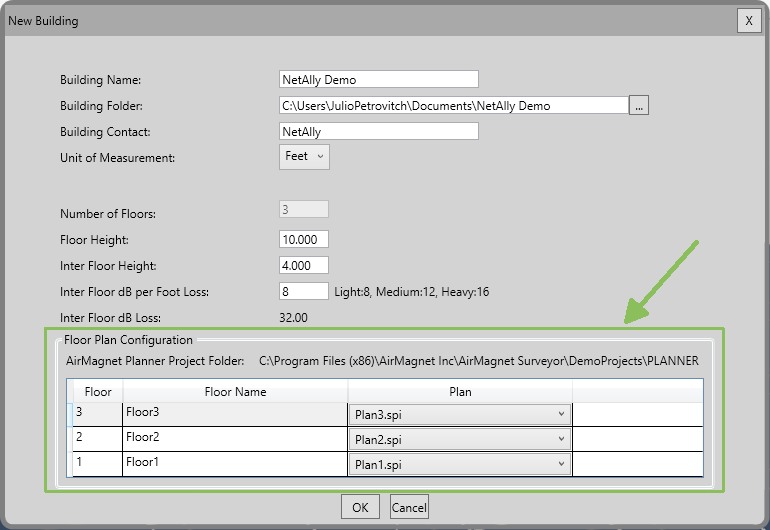This screenshot has width=770, height=530.
Task: Open the Plan2.spi plan dropdown
Action: click(460, 440)
